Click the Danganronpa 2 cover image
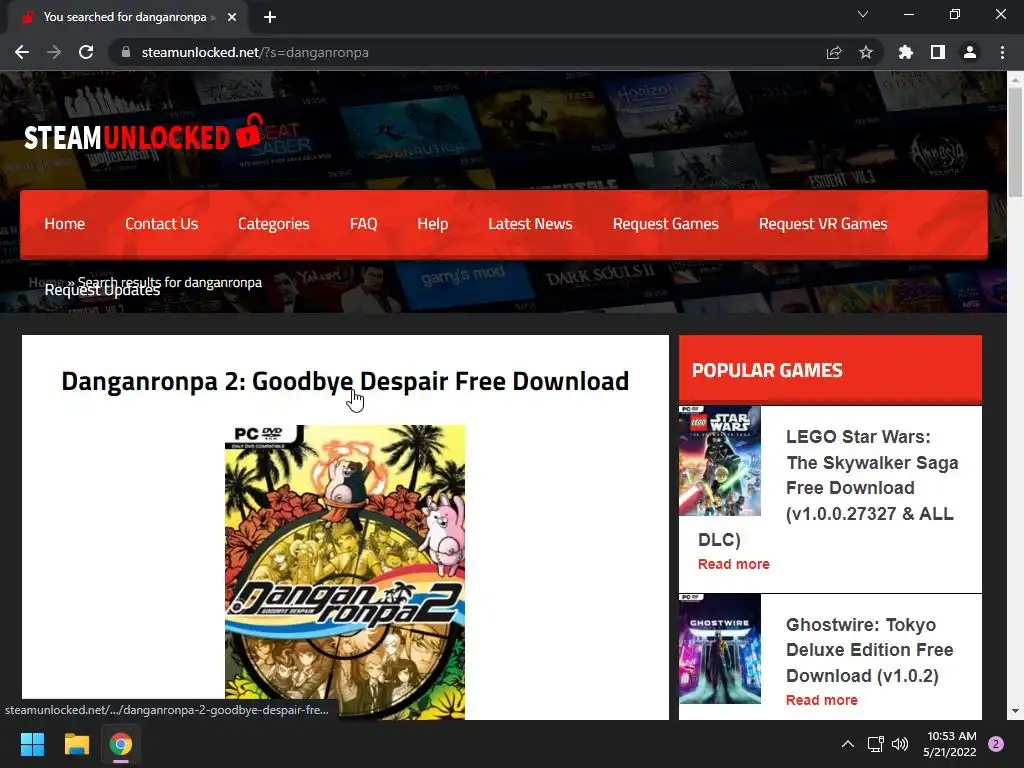 pos(345,572)
